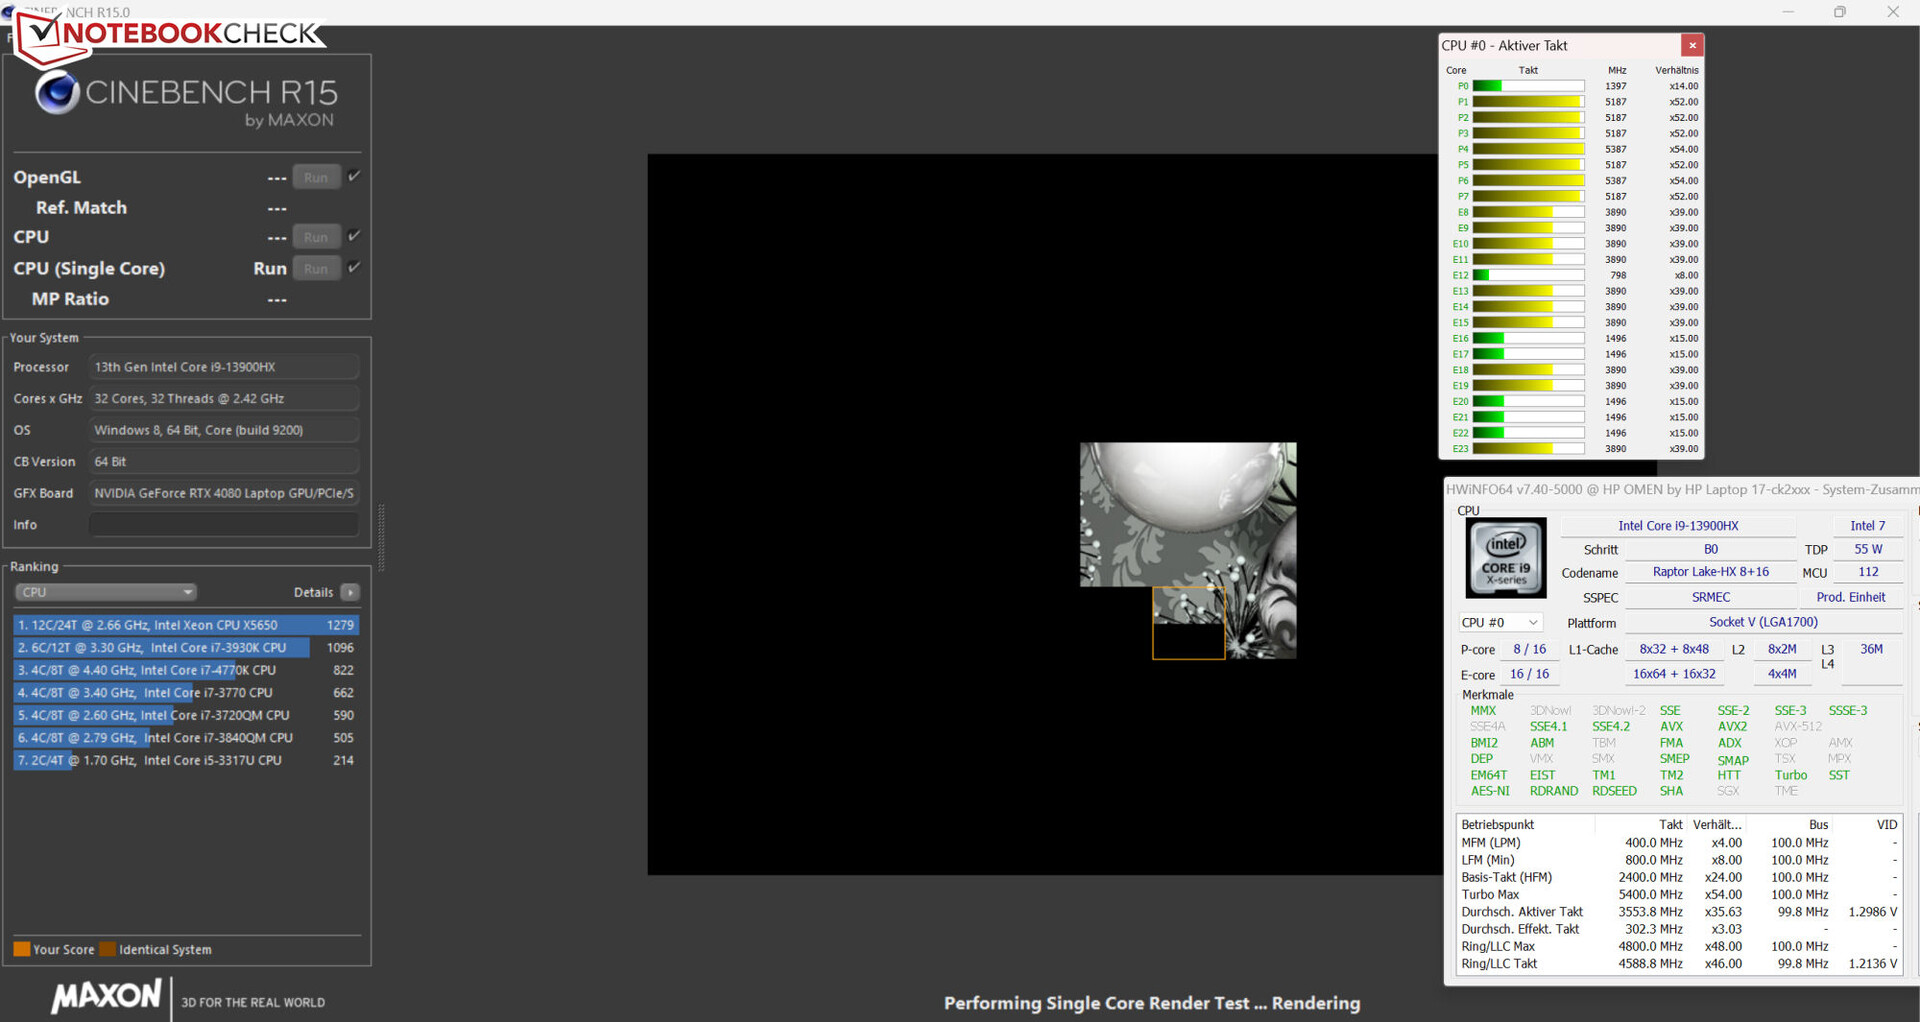Restore down the Cinebench window
Image resolution: width=1920 pixels, height=1022 pixels.
[1840, 12]
